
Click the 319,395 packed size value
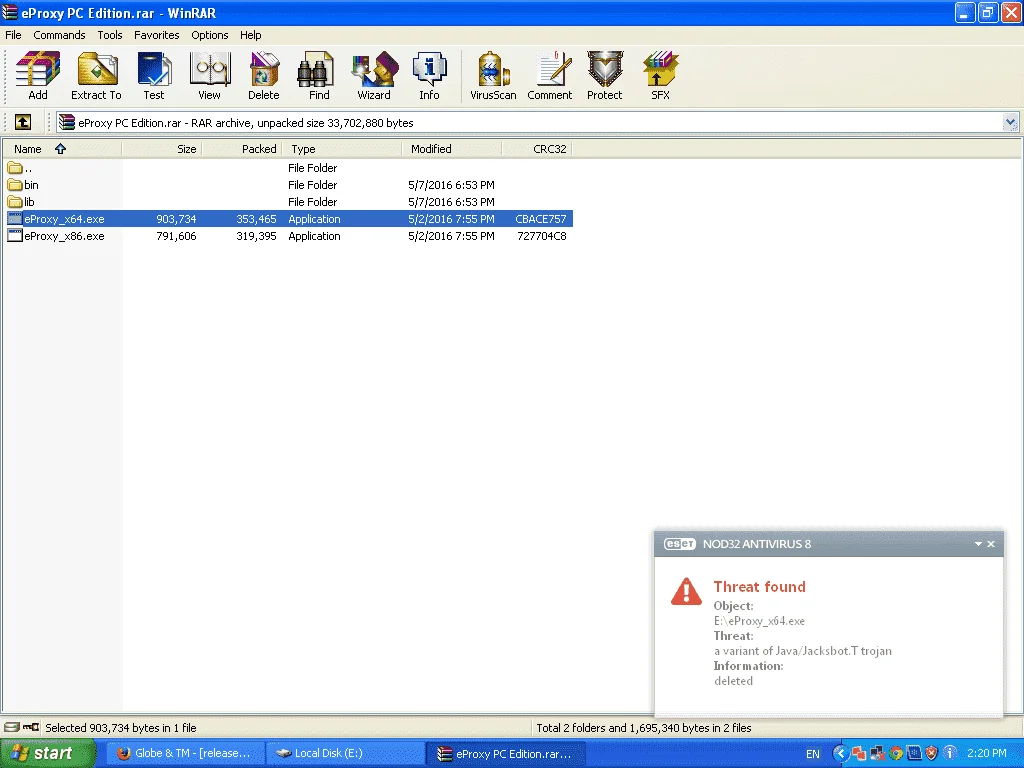tap(256, 236)
